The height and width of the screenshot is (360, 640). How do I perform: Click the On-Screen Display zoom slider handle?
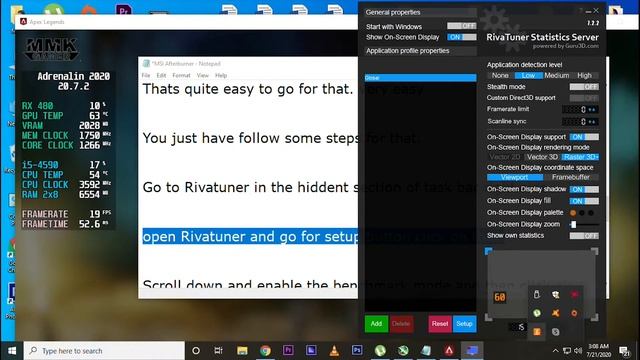click(x=573, y=224)
